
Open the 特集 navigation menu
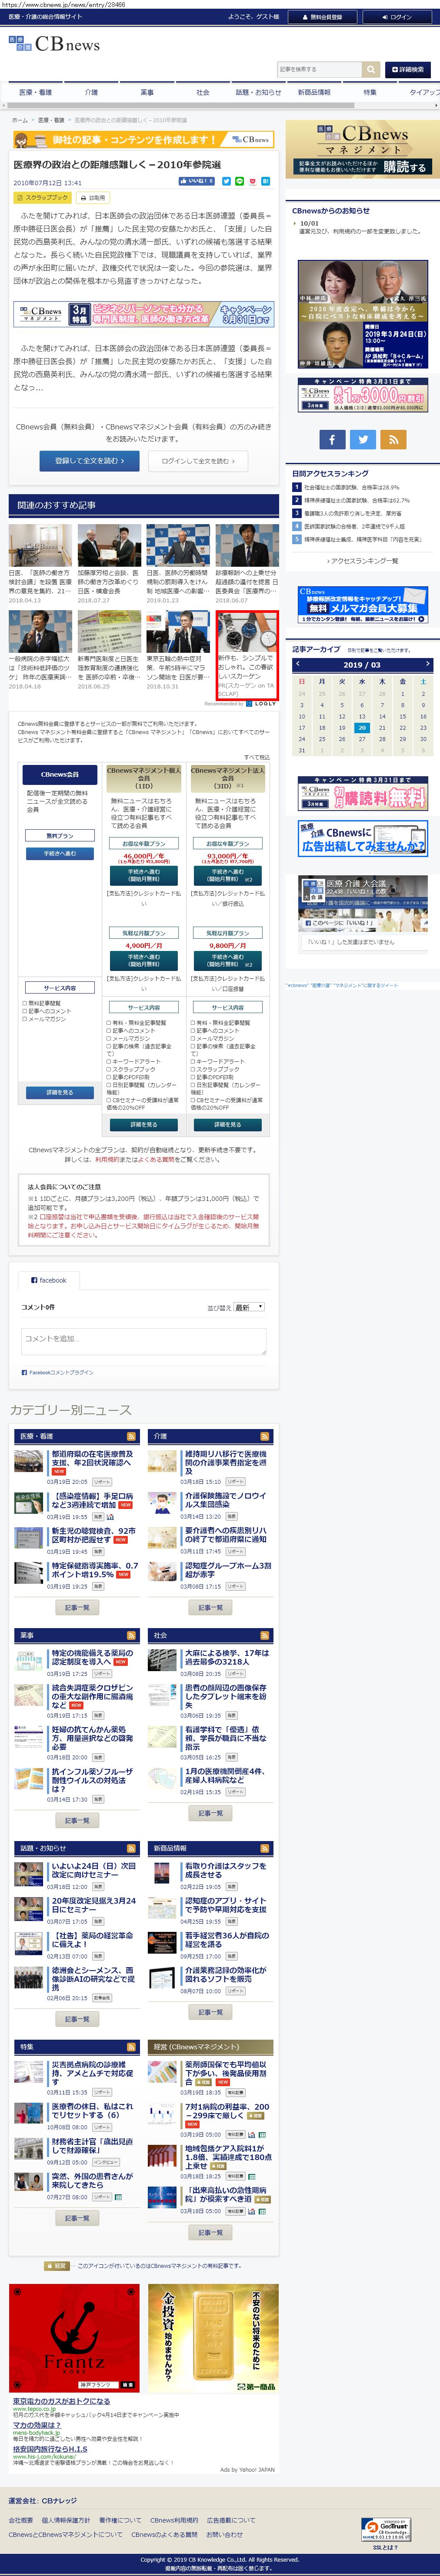(x=370, y=92)
